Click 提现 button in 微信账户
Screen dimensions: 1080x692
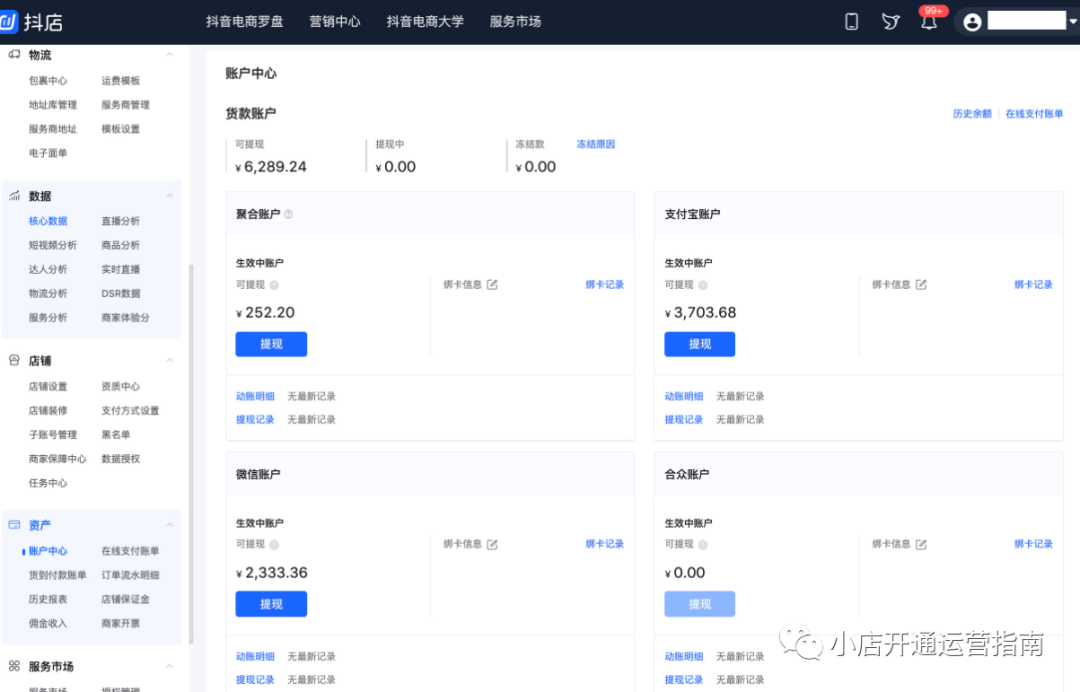coord(271,604)
